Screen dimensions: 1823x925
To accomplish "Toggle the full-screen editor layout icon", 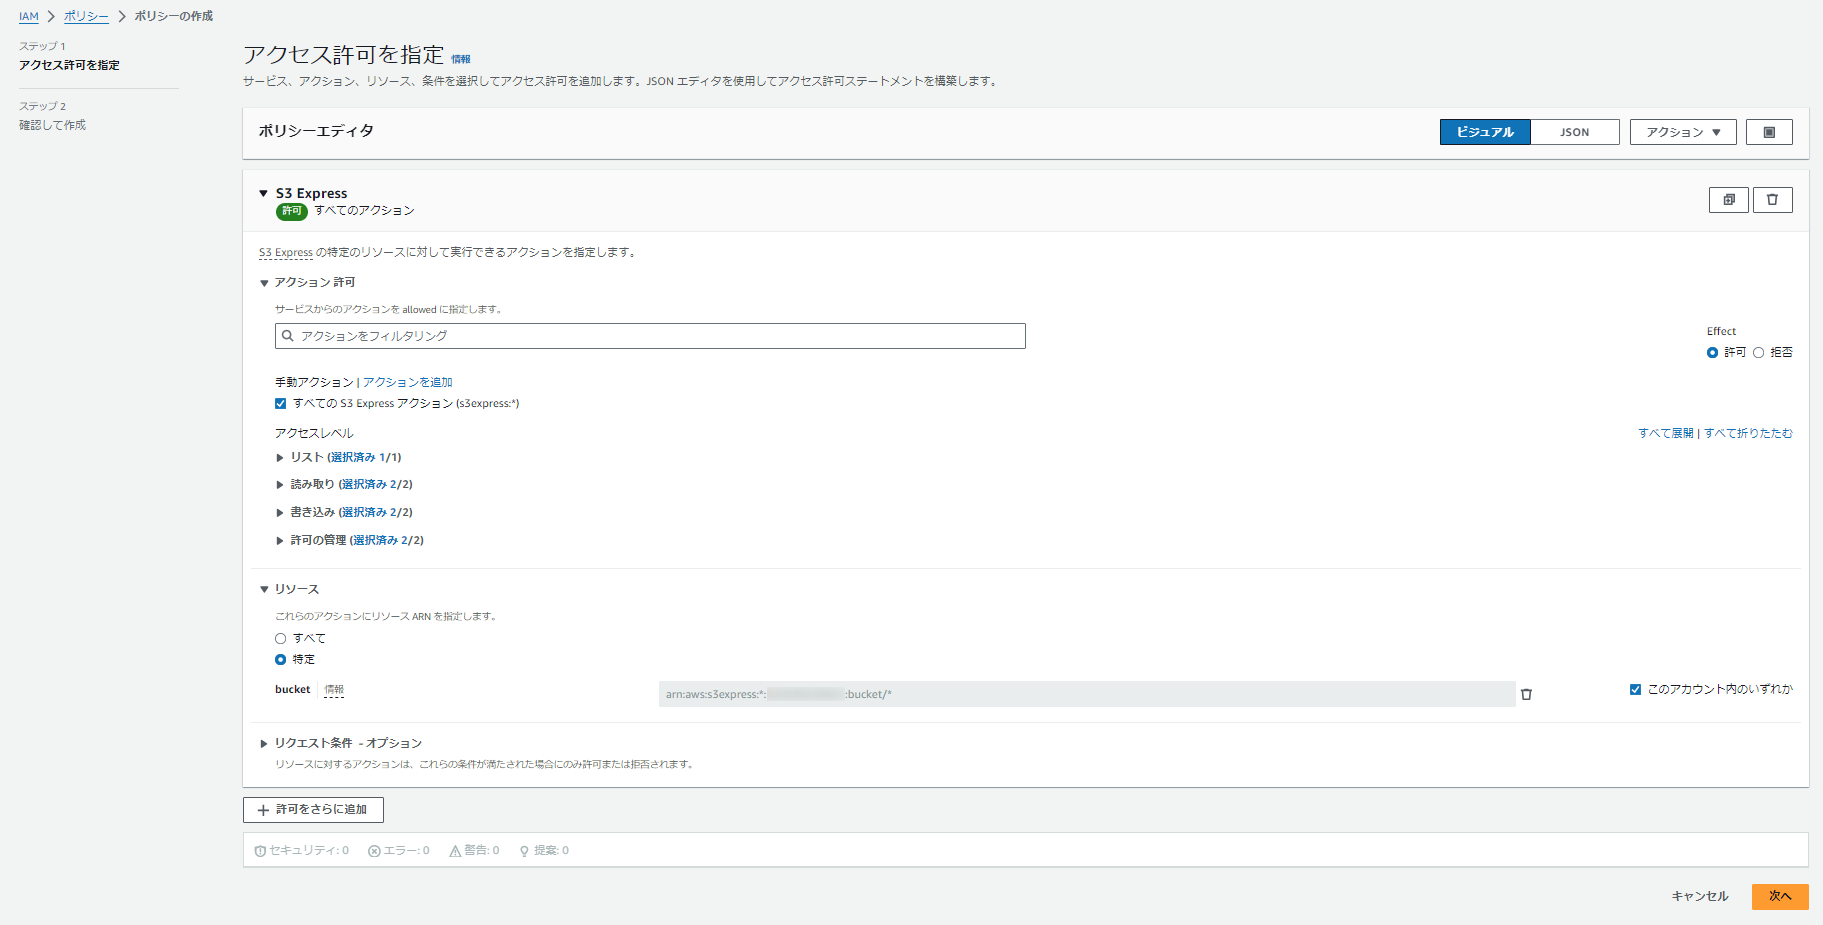I will [x=1769, y=132].
